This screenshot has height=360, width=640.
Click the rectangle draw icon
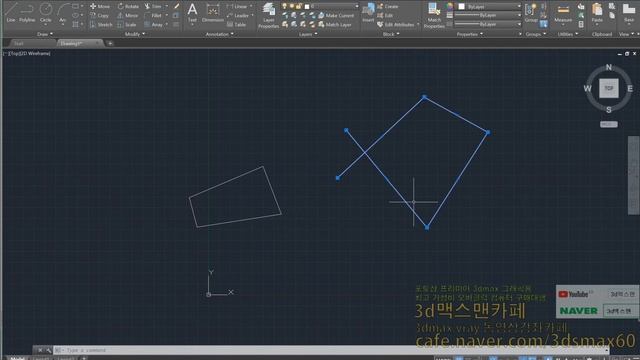[x=75, y=6]
